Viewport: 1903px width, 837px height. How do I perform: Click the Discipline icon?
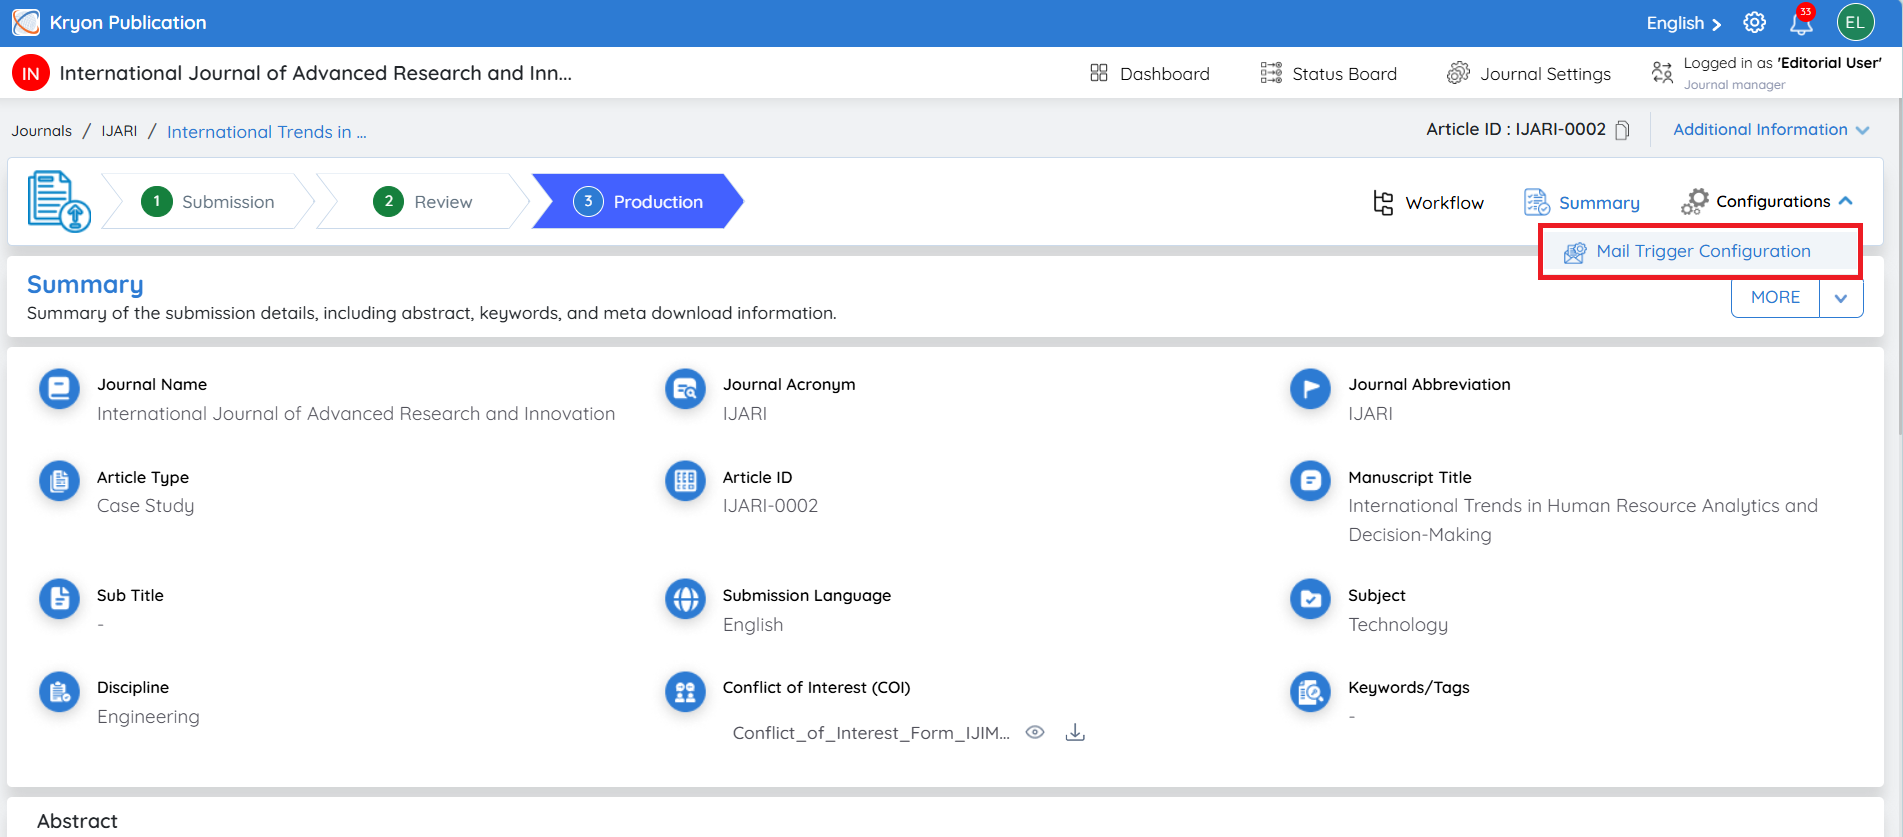click(x=59, y=691)
